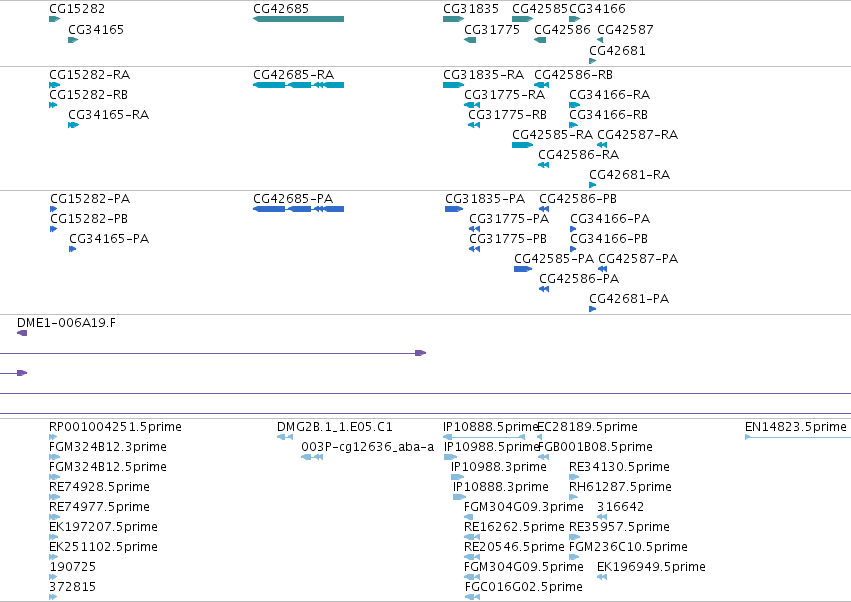Viewport: 851px width, 602px height.
Task: Select the CG15282-PB protein label
Action: (x=89, y=219)
